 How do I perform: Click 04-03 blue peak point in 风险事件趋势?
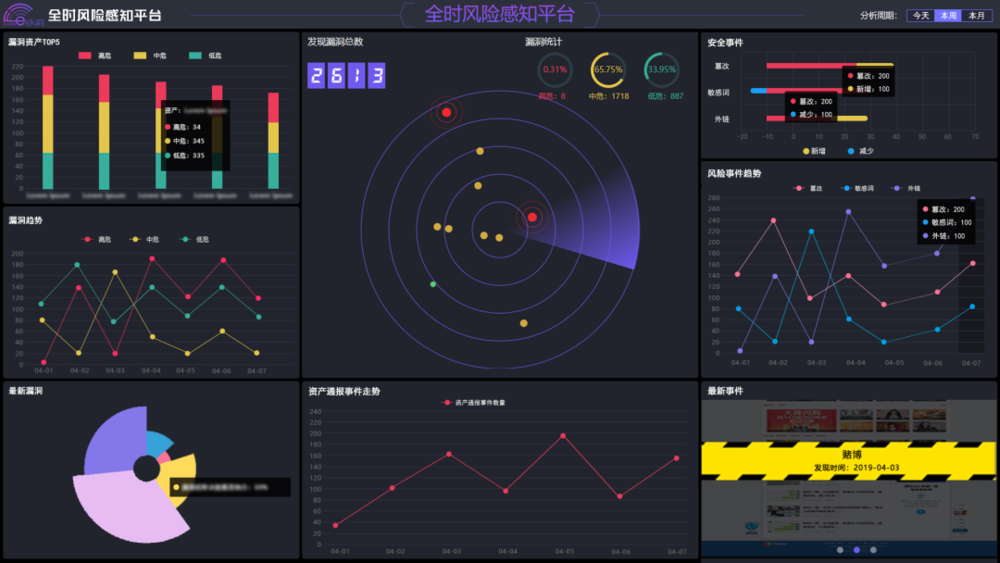tap(811, 231)
